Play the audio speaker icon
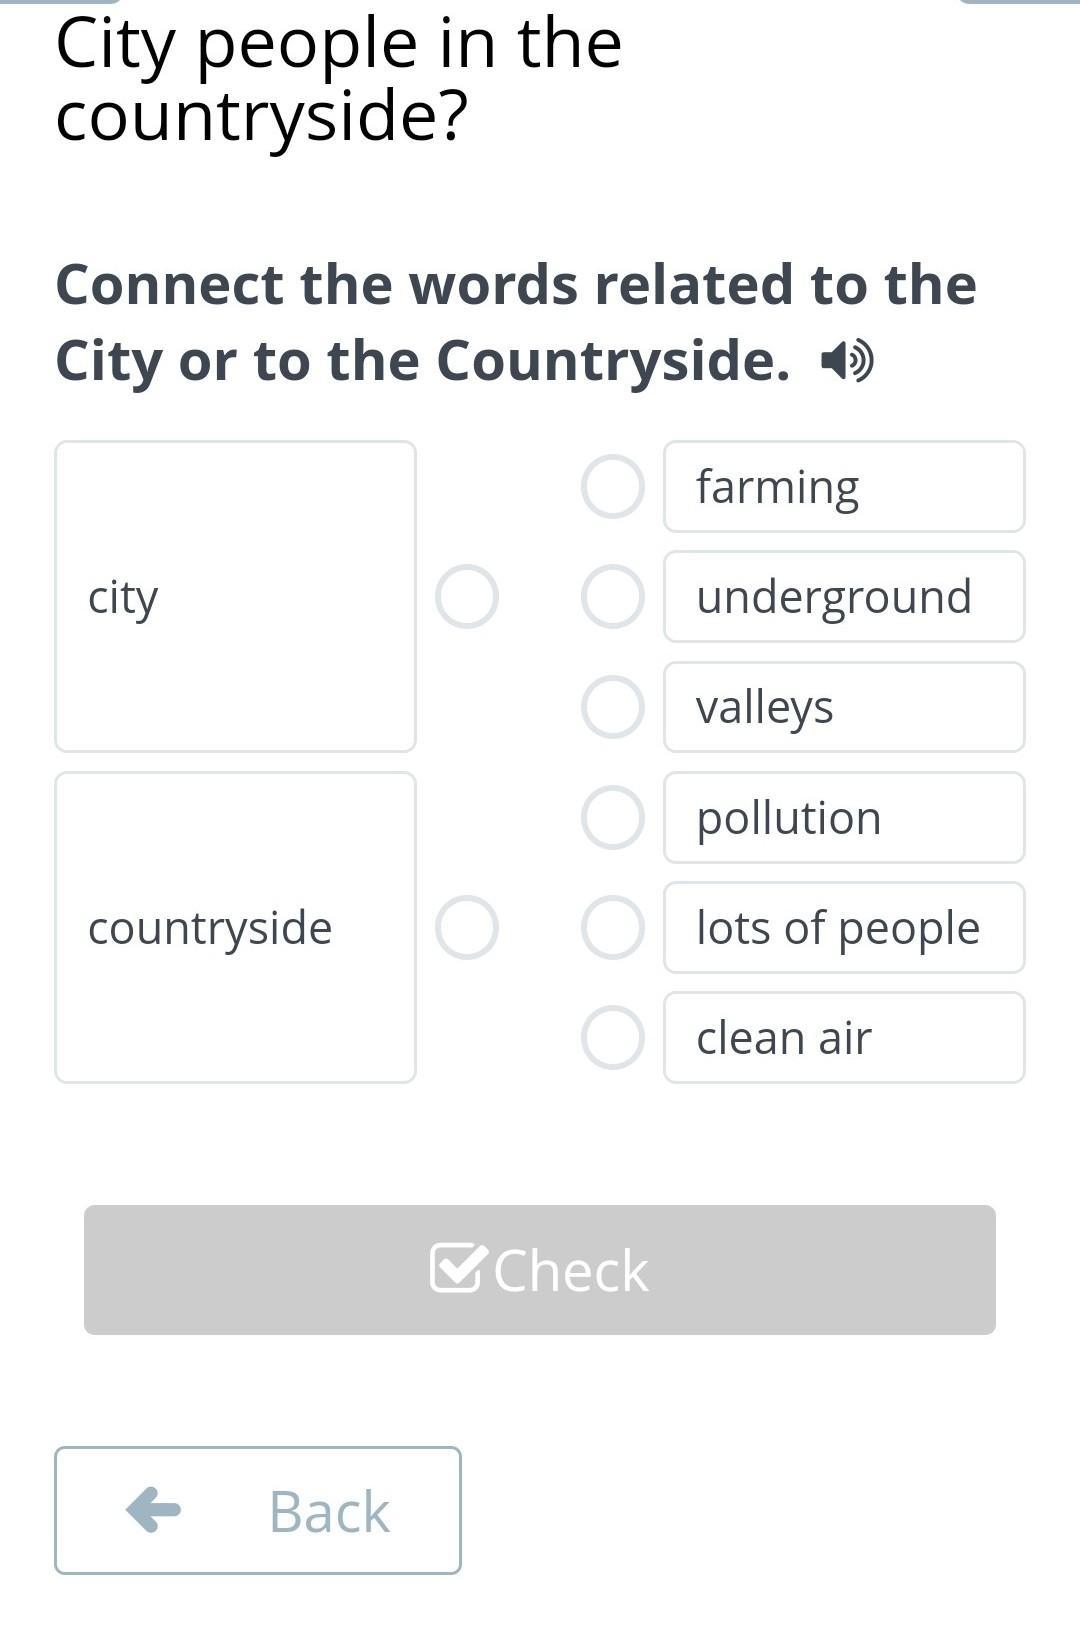This screenshot has width=1080, height=1638. (846, 361)
